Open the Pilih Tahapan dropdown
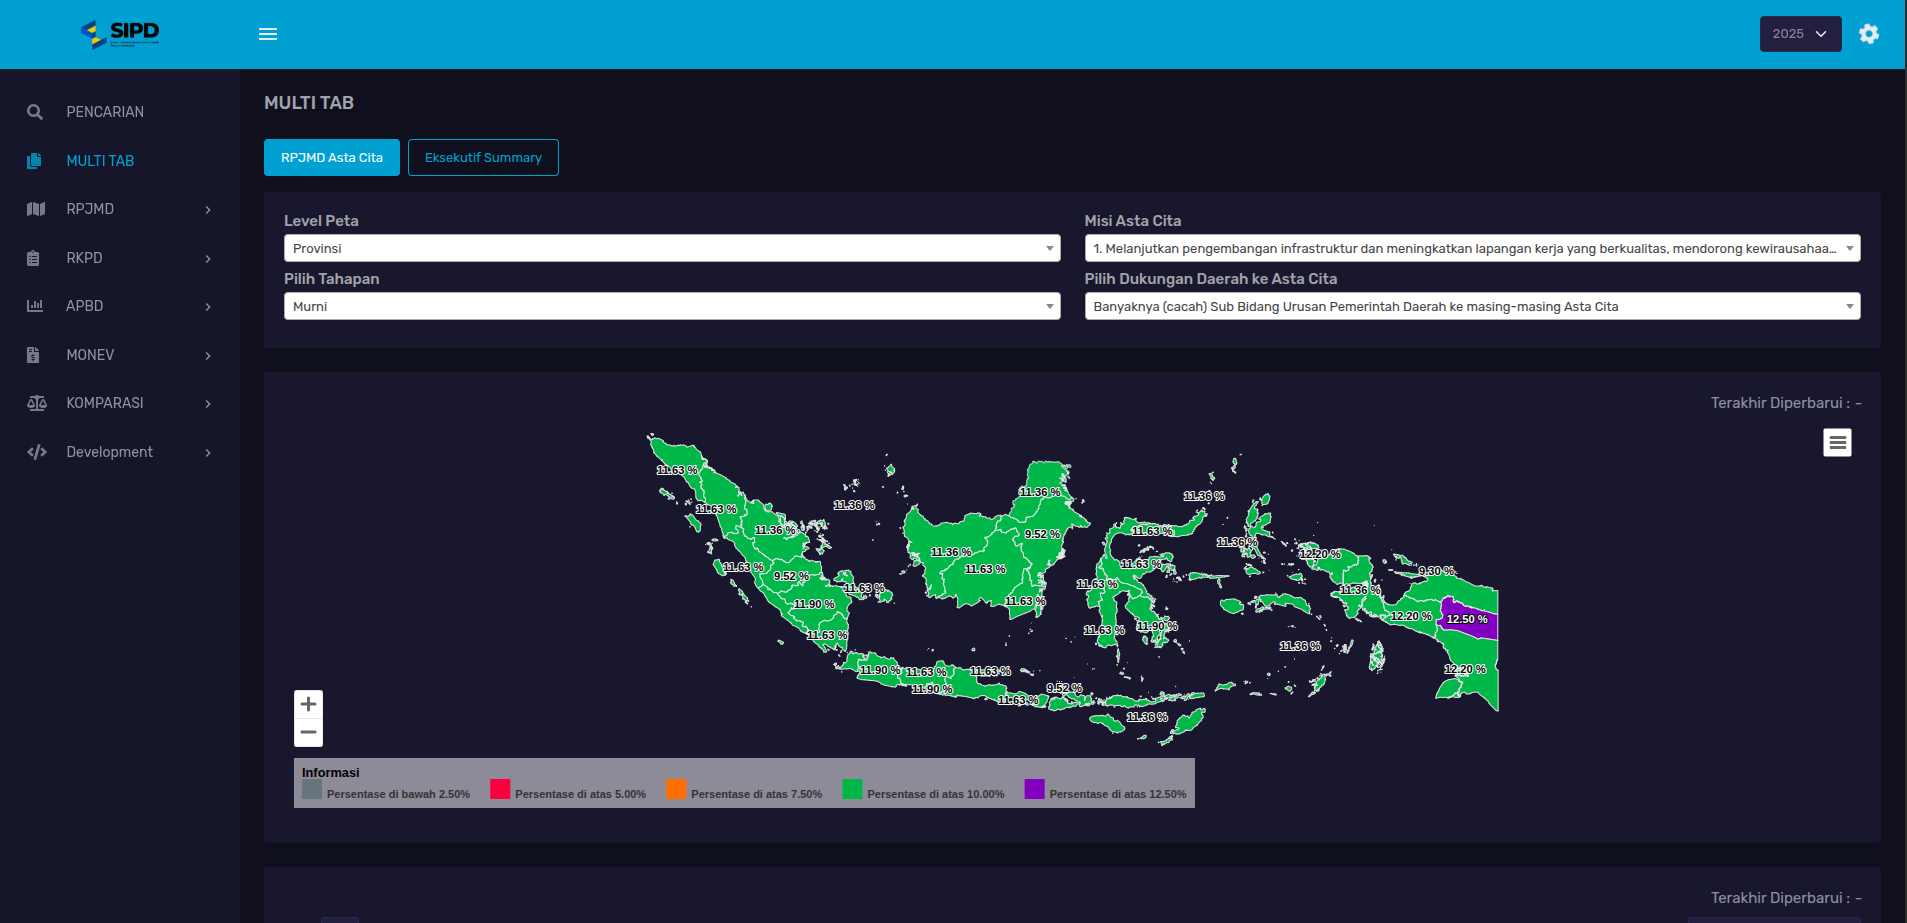This screenshot has width=1907, height=923. coord(671,306)
